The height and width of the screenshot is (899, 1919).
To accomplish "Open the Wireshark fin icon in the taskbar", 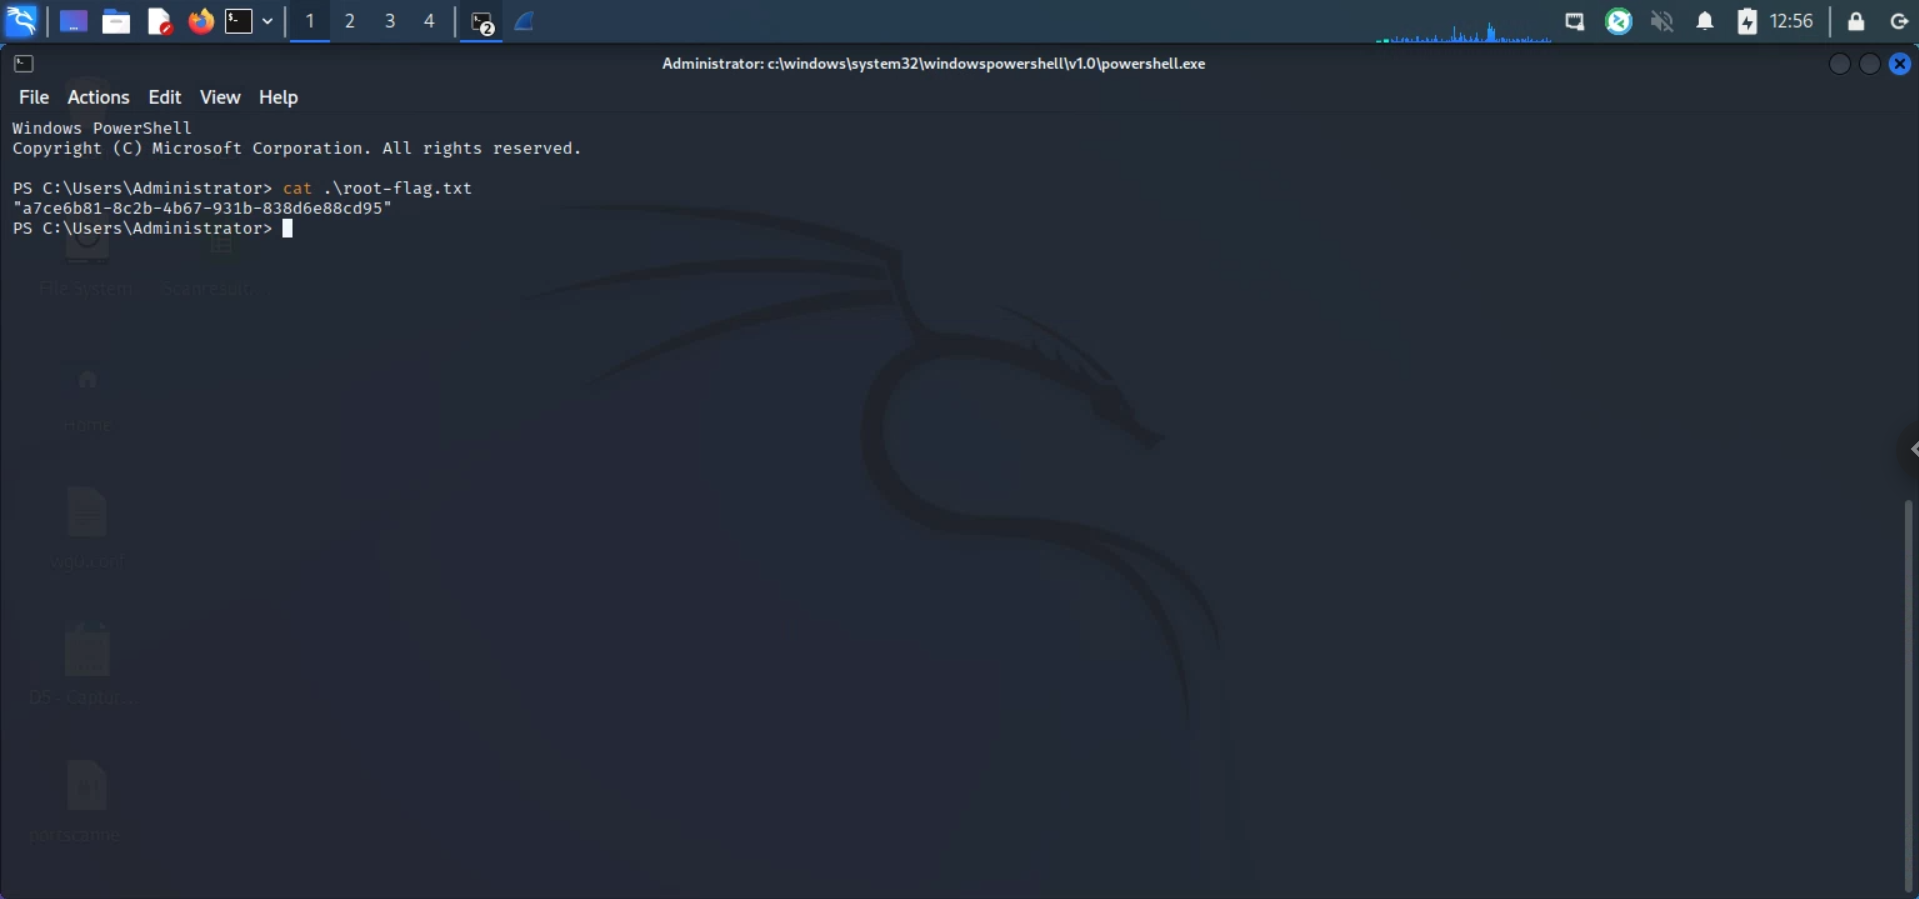I will point(524,21).
